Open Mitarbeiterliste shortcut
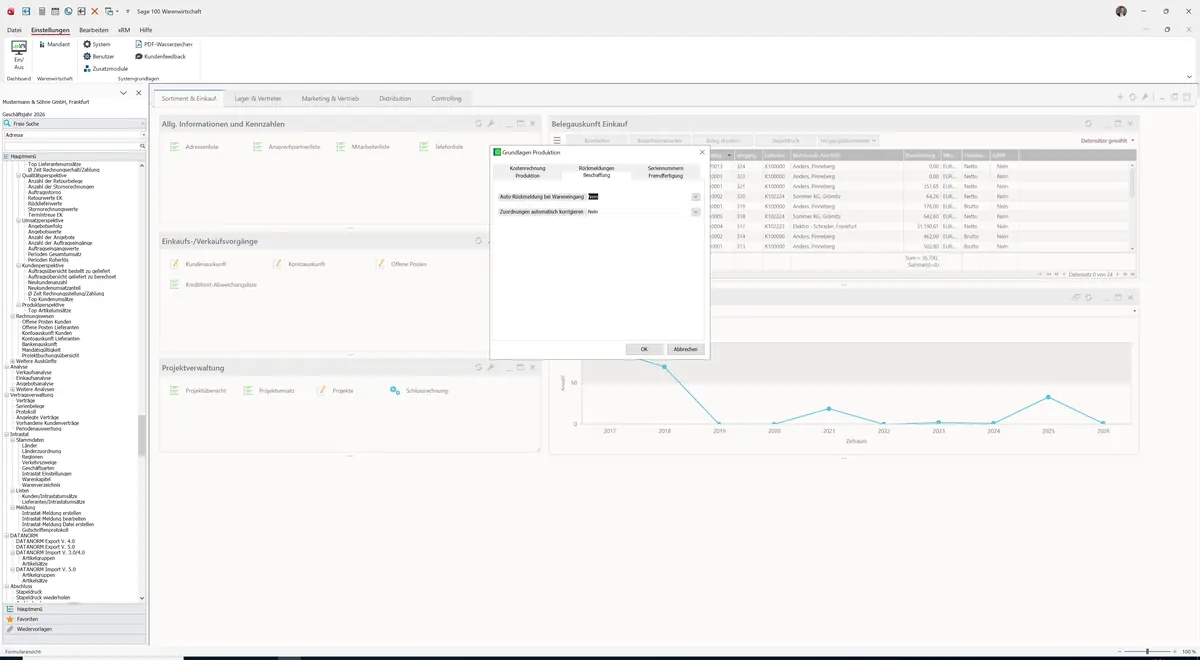1200x660 pixels. [x=363, y=147]
